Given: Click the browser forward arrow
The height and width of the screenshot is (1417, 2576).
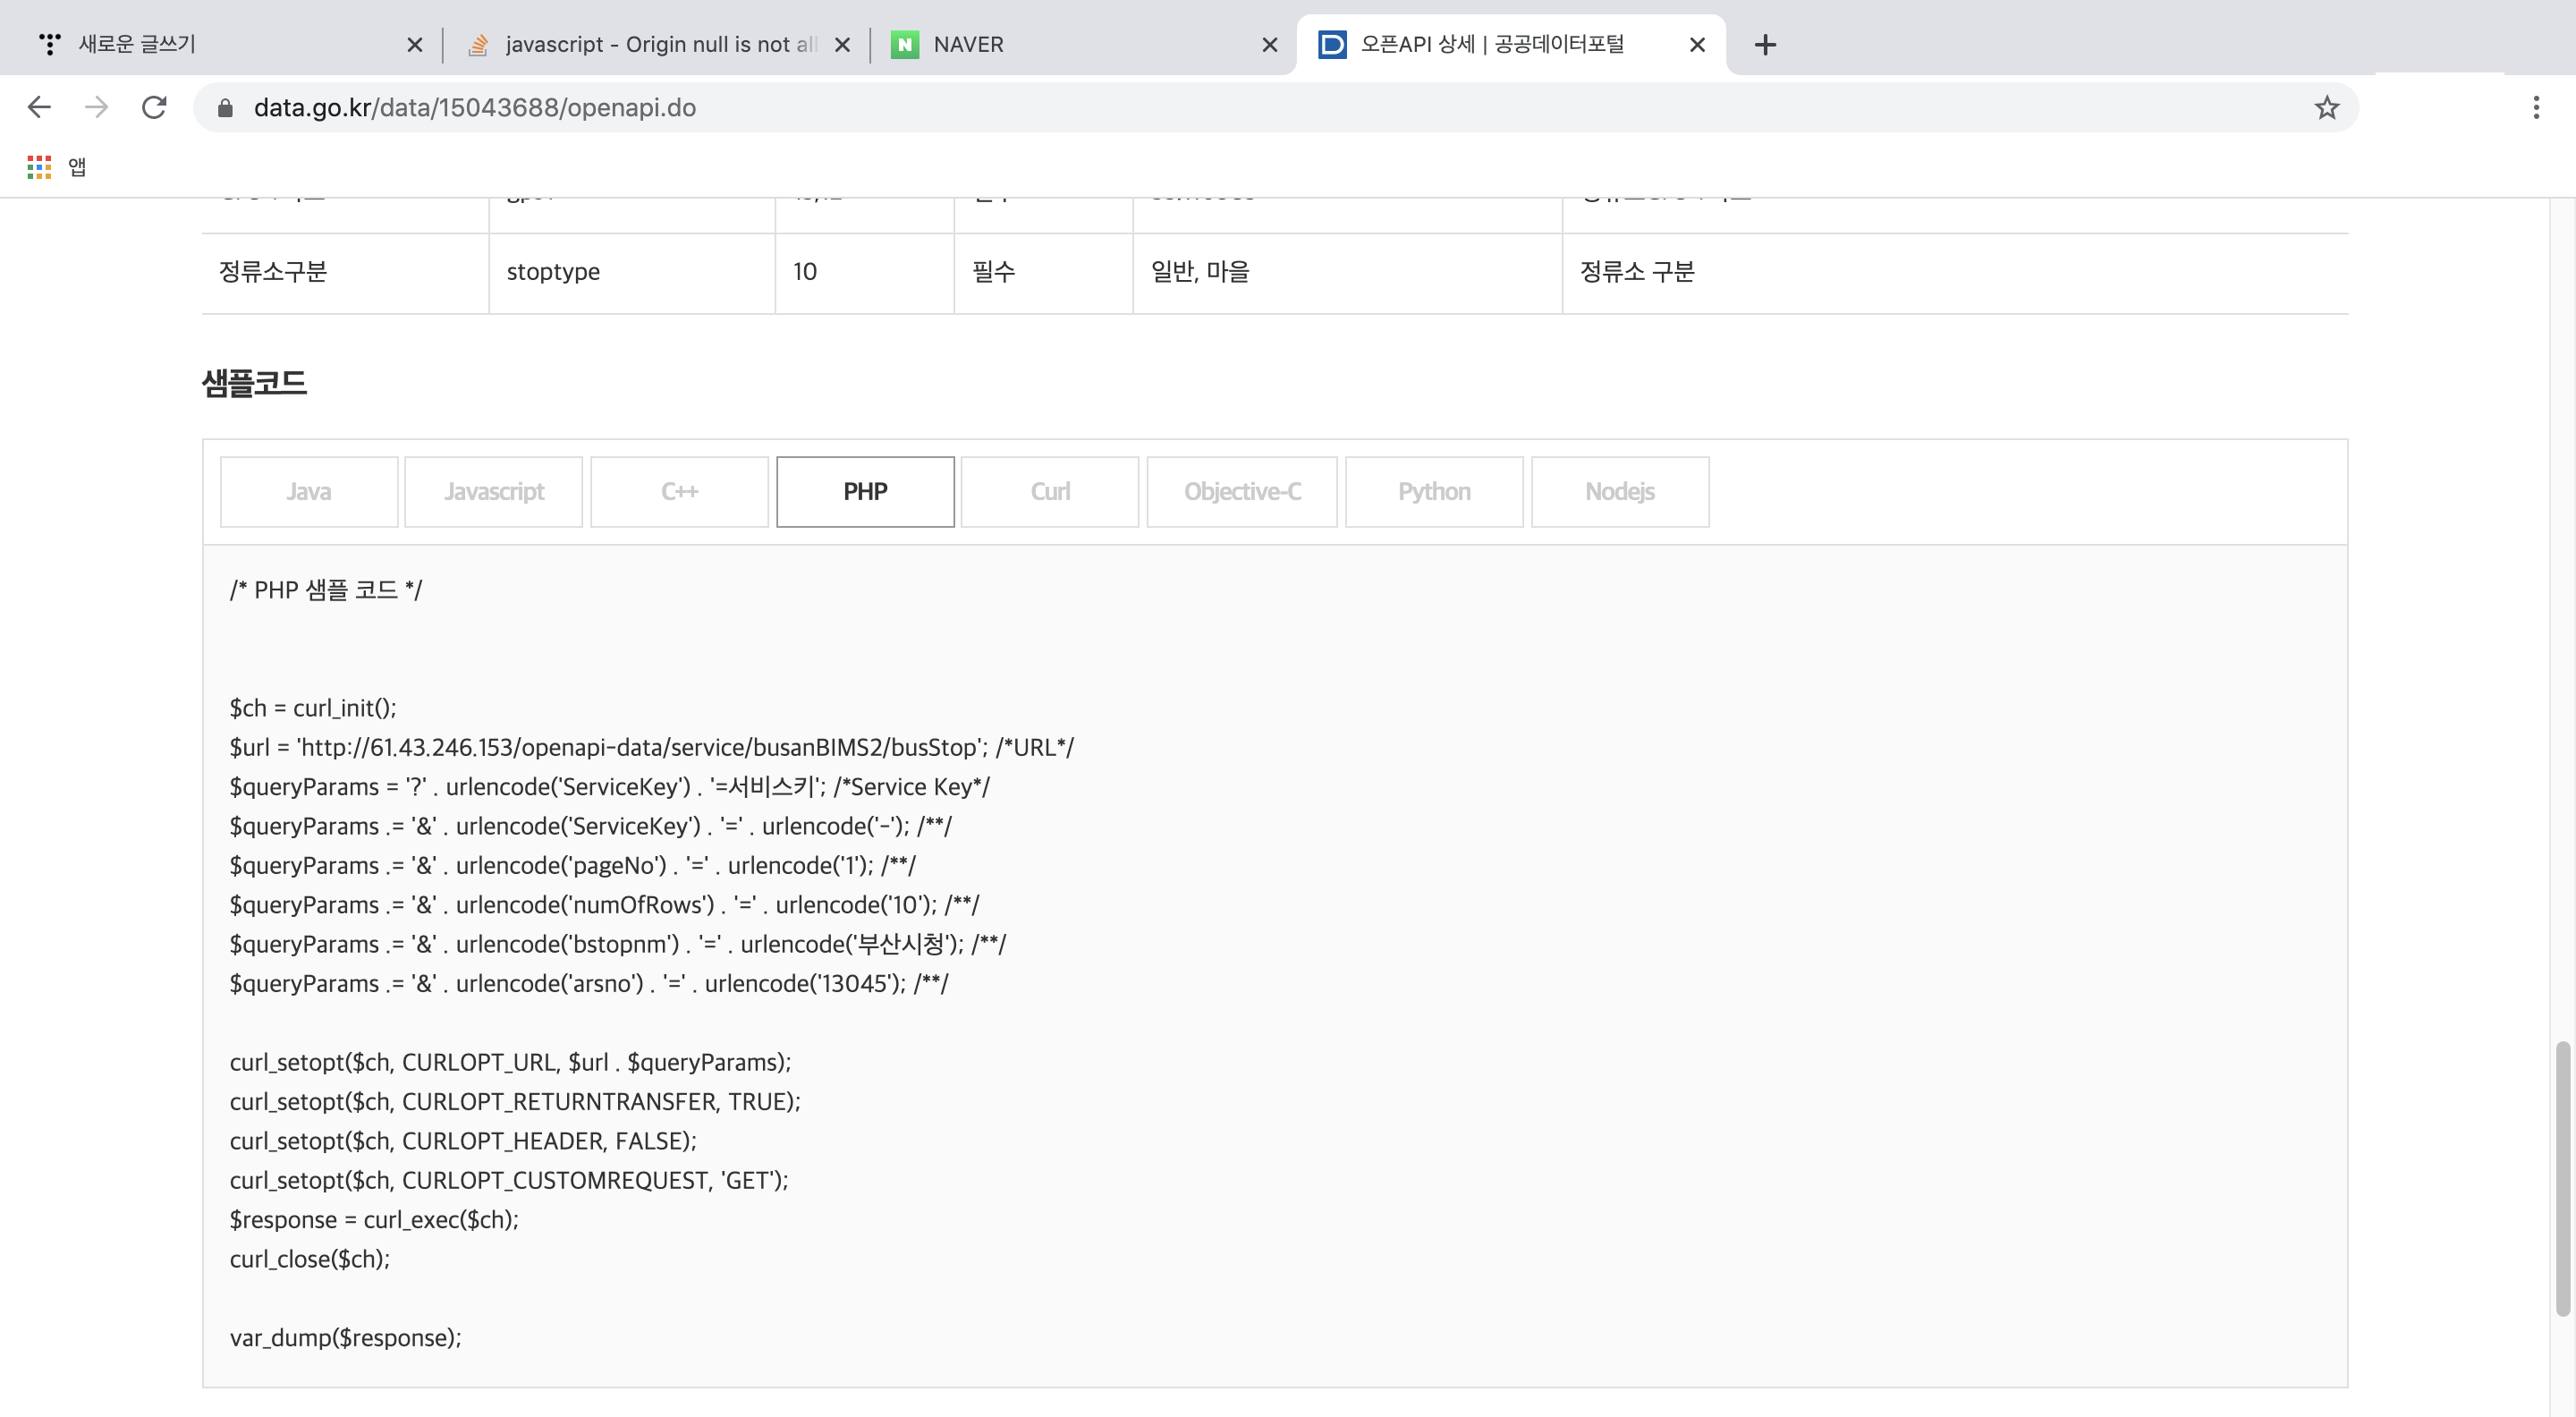Looking at the screenshot, I should 96,107.
